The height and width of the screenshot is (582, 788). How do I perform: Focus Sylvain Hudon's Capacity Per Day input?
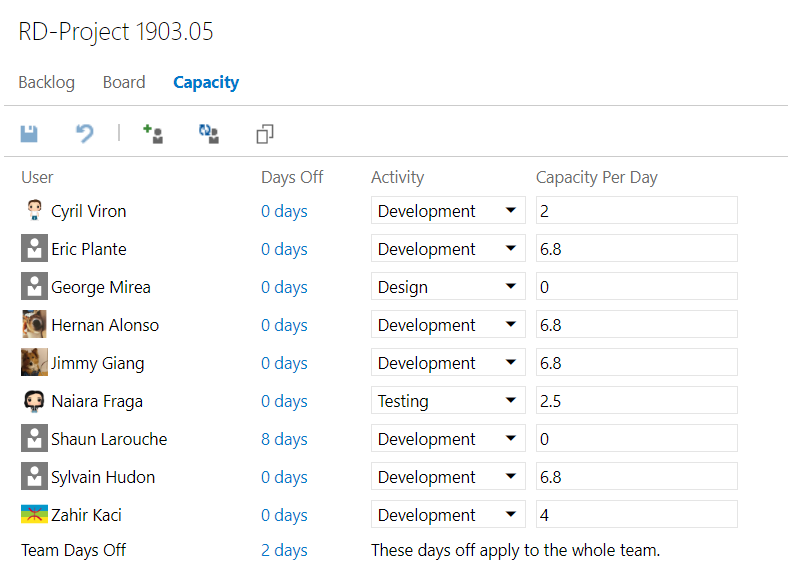pos(636,477)
